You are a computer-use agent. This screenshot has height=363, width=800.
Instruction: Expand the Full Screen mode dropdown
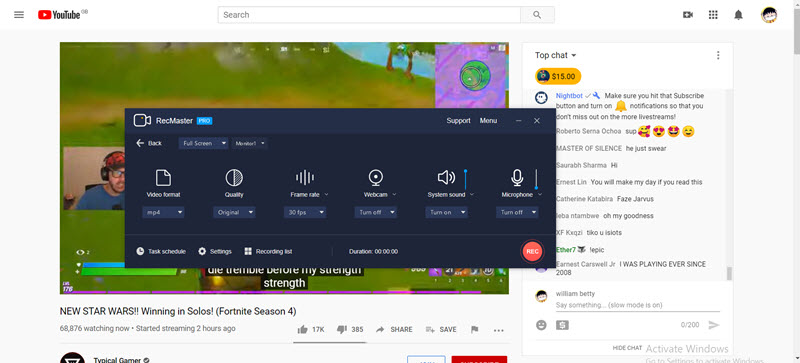204,143
